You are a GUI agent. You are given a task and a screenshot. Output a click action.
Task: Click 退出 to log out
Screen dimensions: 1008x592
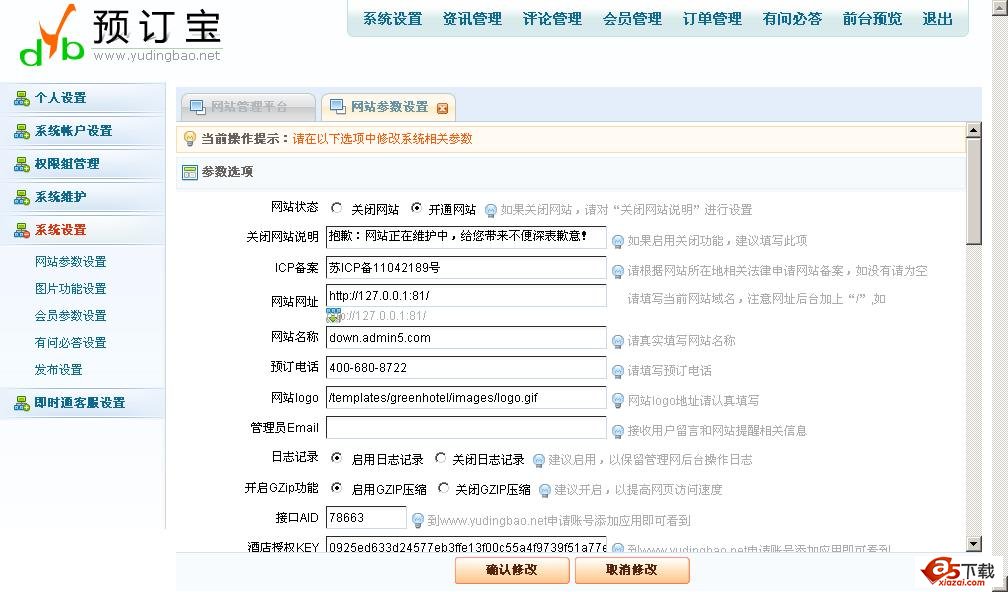click(937, 19)
